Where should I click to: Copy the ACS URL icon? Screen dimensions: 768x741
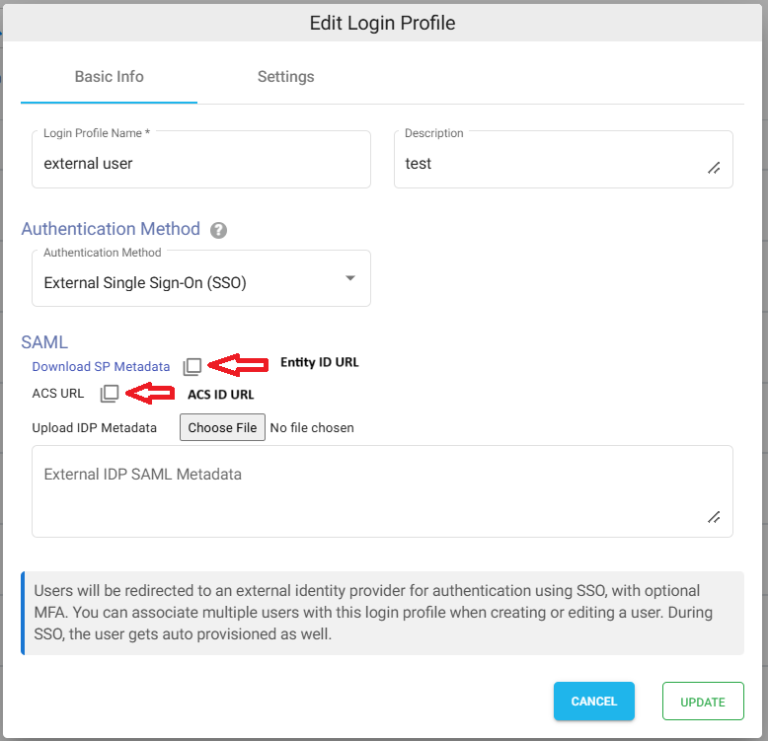(109, 393)
